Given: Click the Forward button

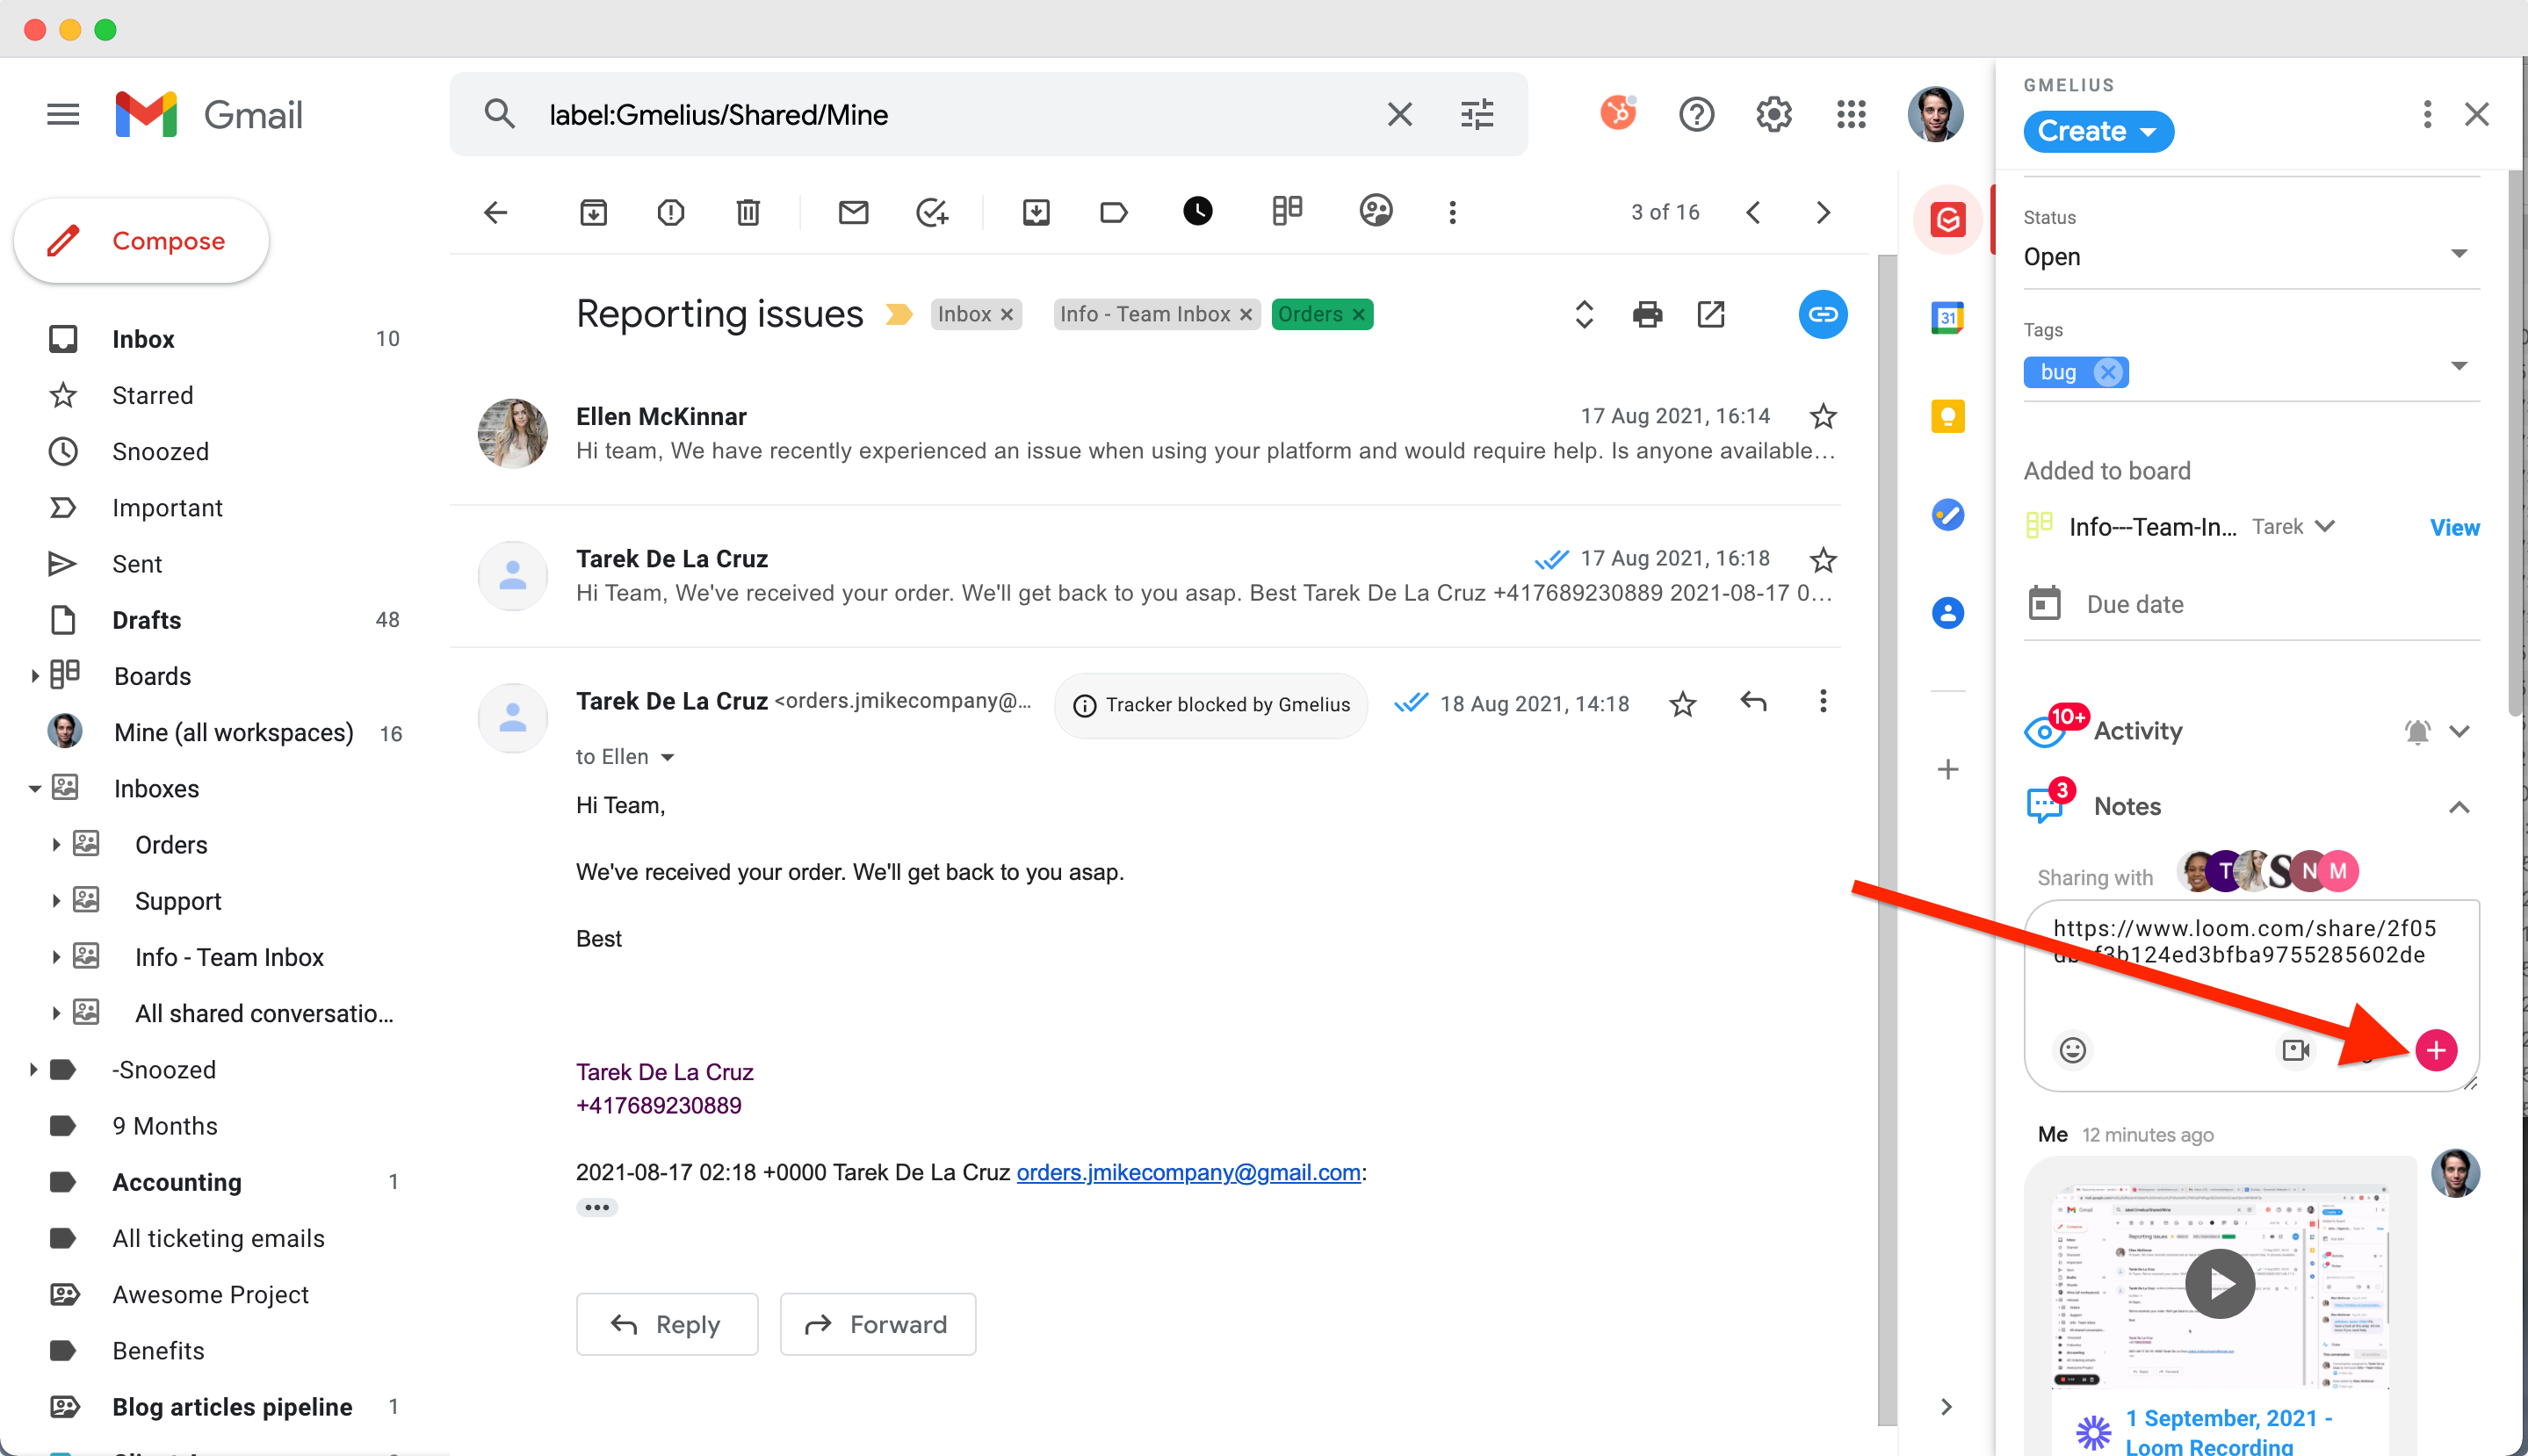Looking at the screenshot, I should point(877,1324).
